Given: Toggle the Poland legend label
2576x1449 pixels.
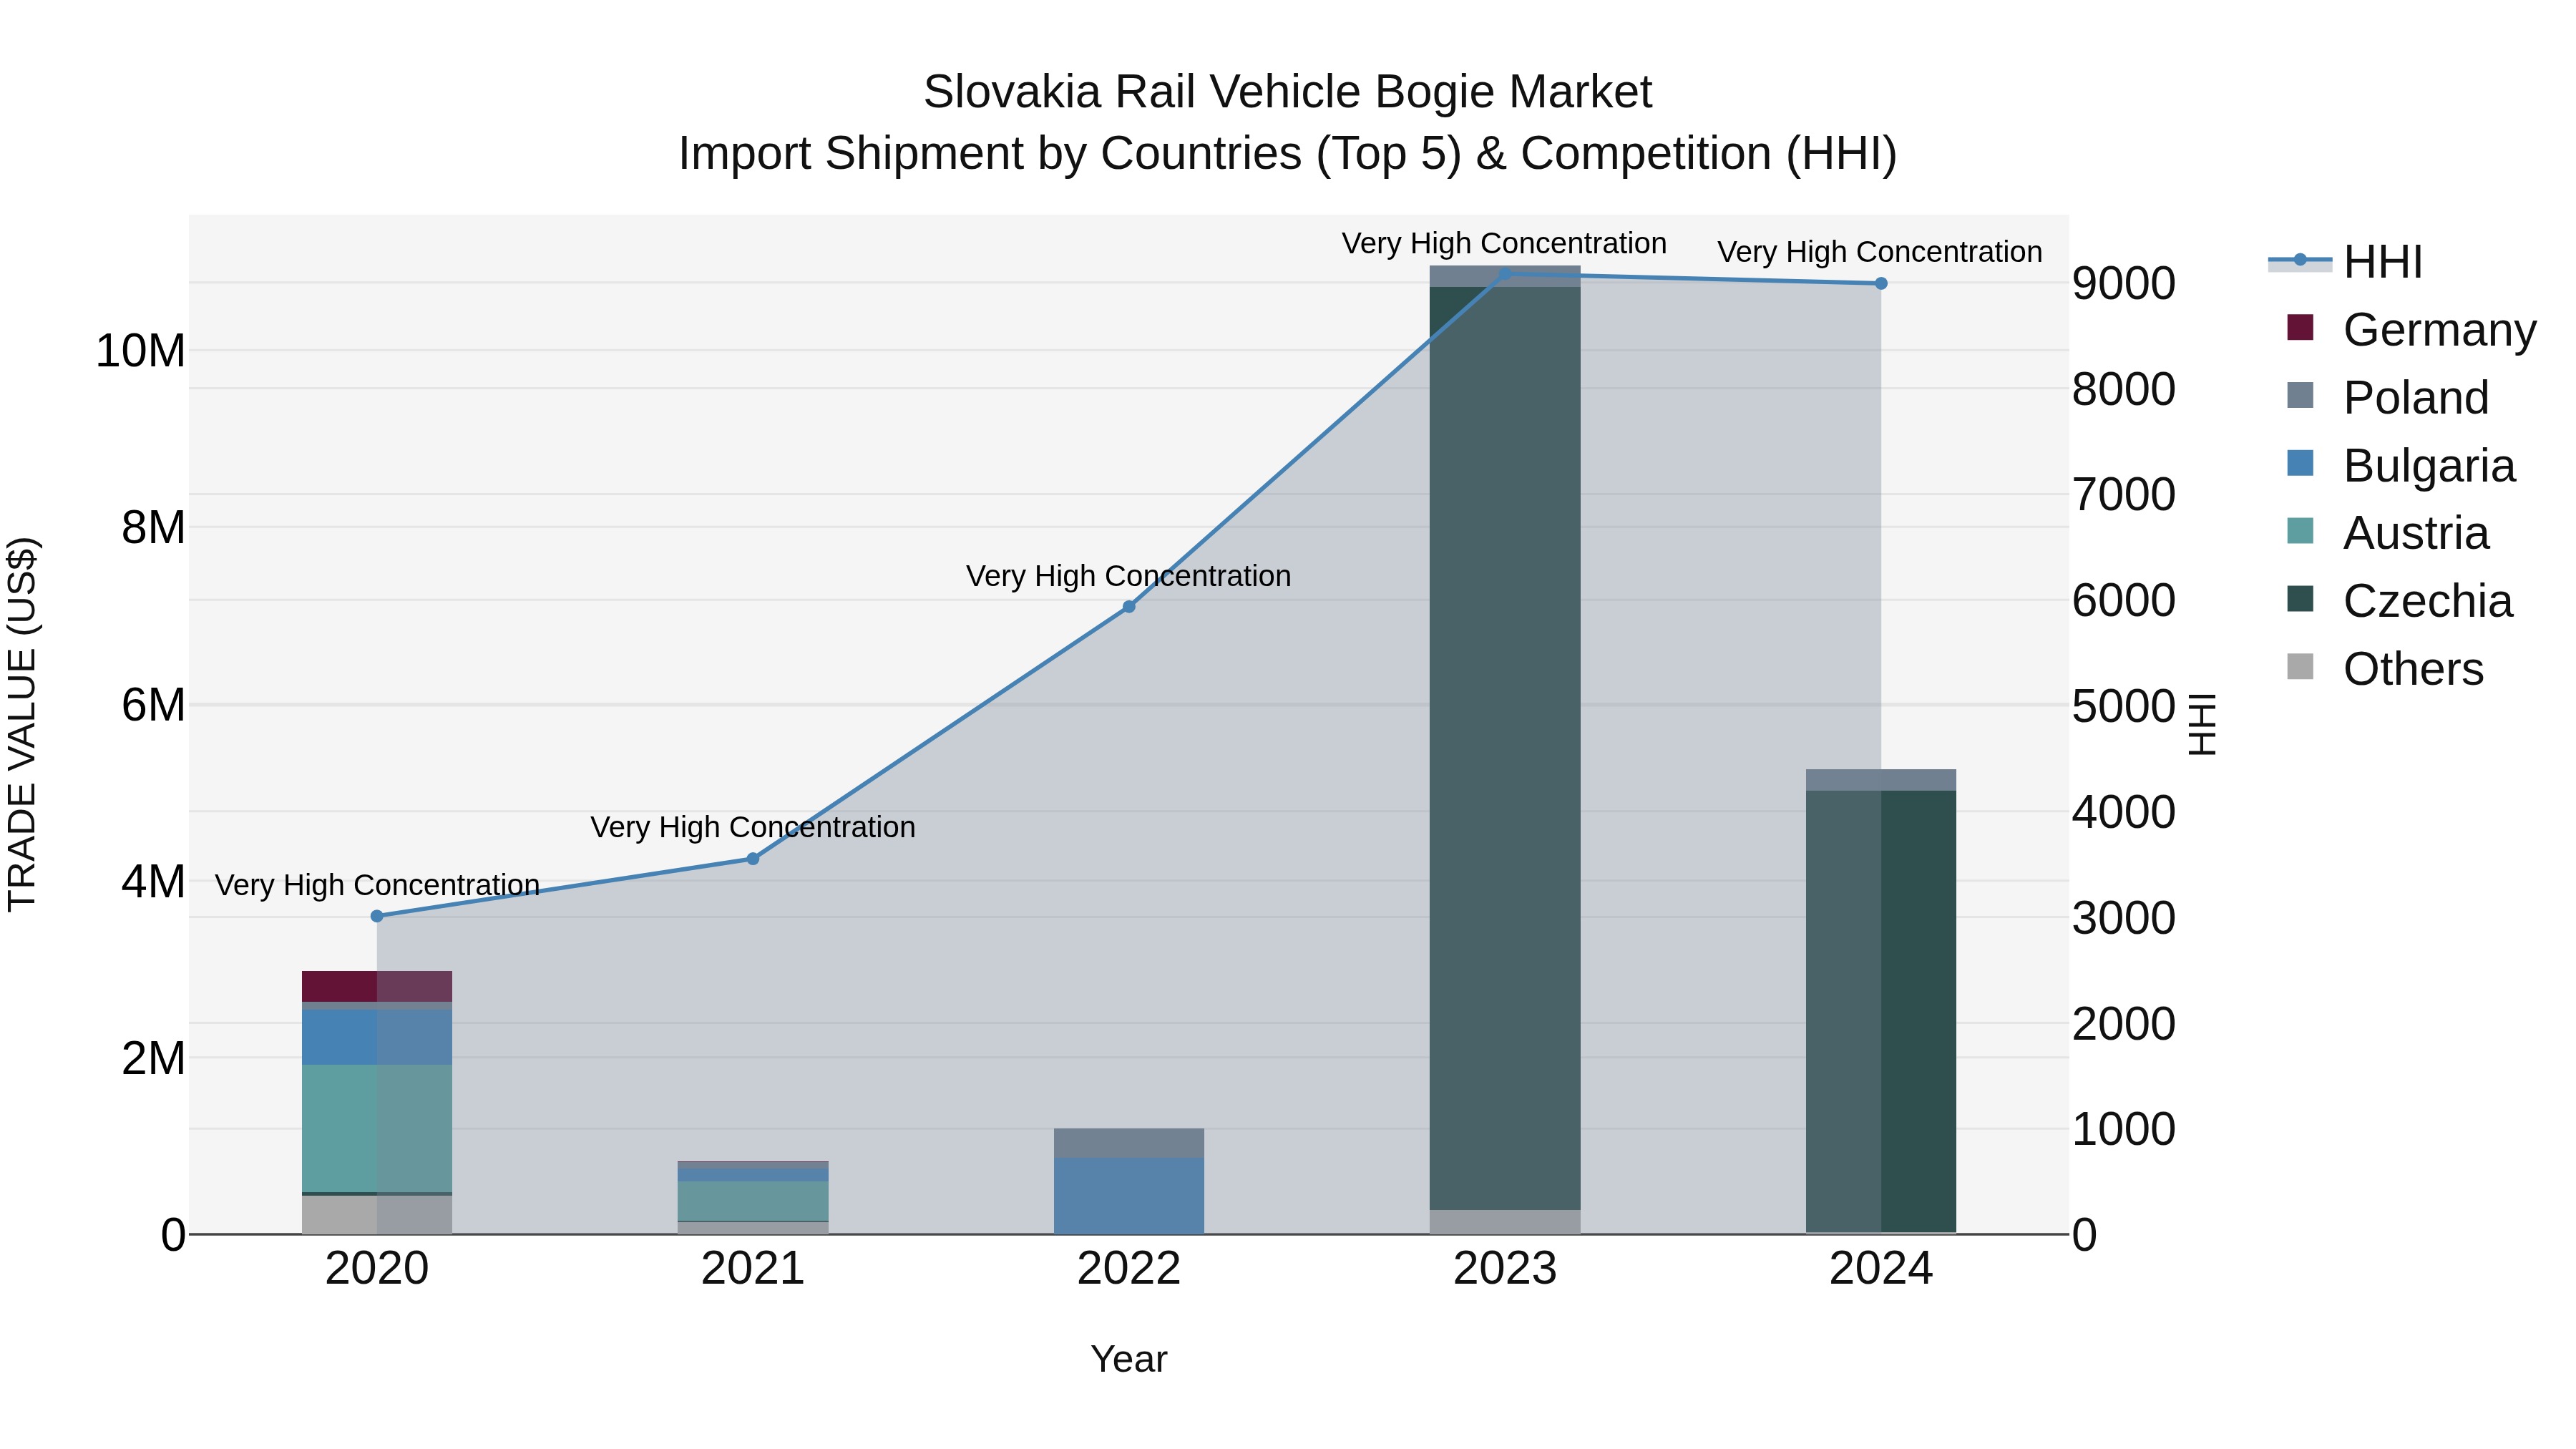Looking at the screenshot, I should [x=2416, y=398].
